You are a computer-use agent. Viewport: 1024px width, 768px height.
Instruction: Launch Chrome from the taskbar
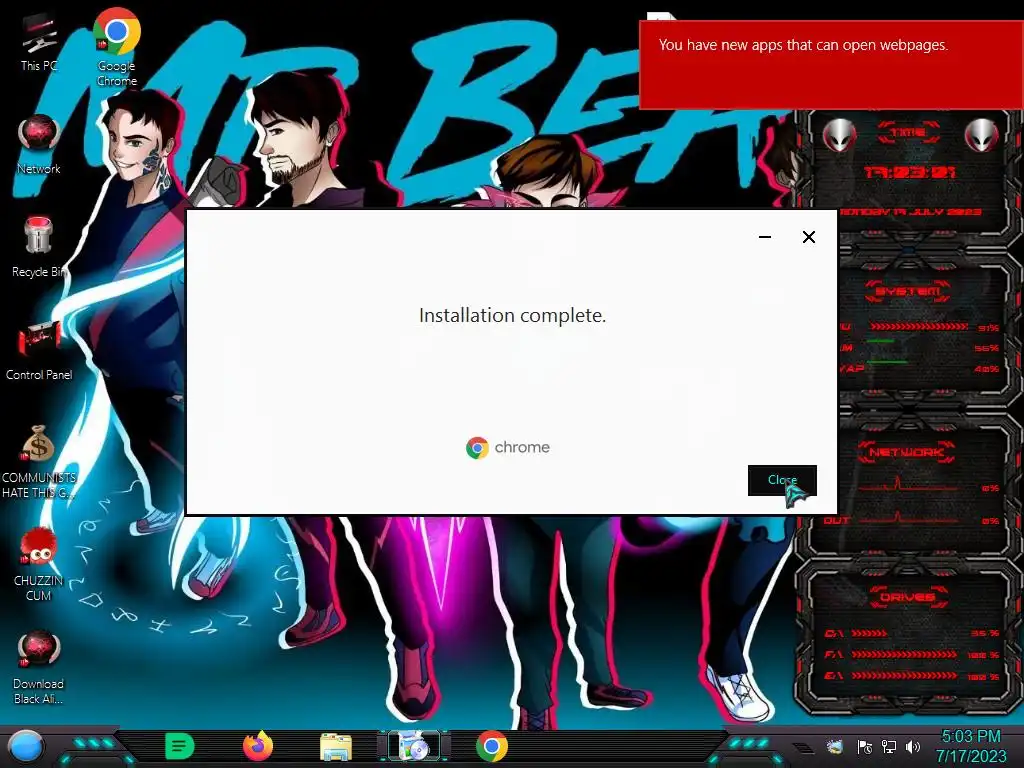[x=492, y=746]
